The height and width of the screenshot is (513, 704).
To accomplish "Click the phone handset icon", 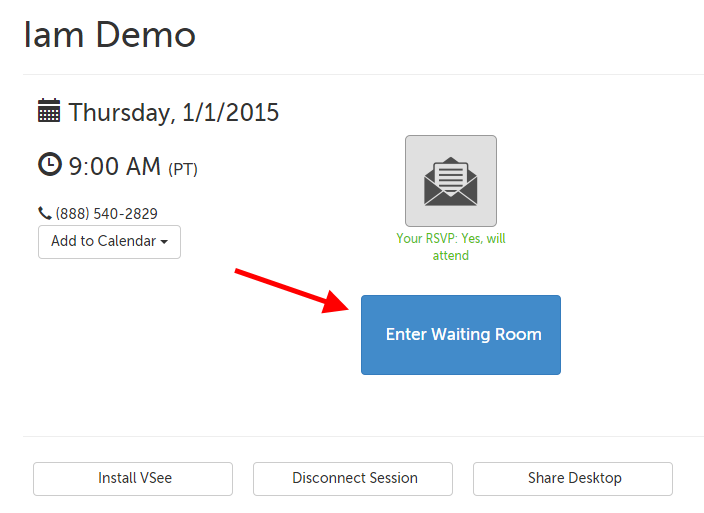I will click(44, 213).
